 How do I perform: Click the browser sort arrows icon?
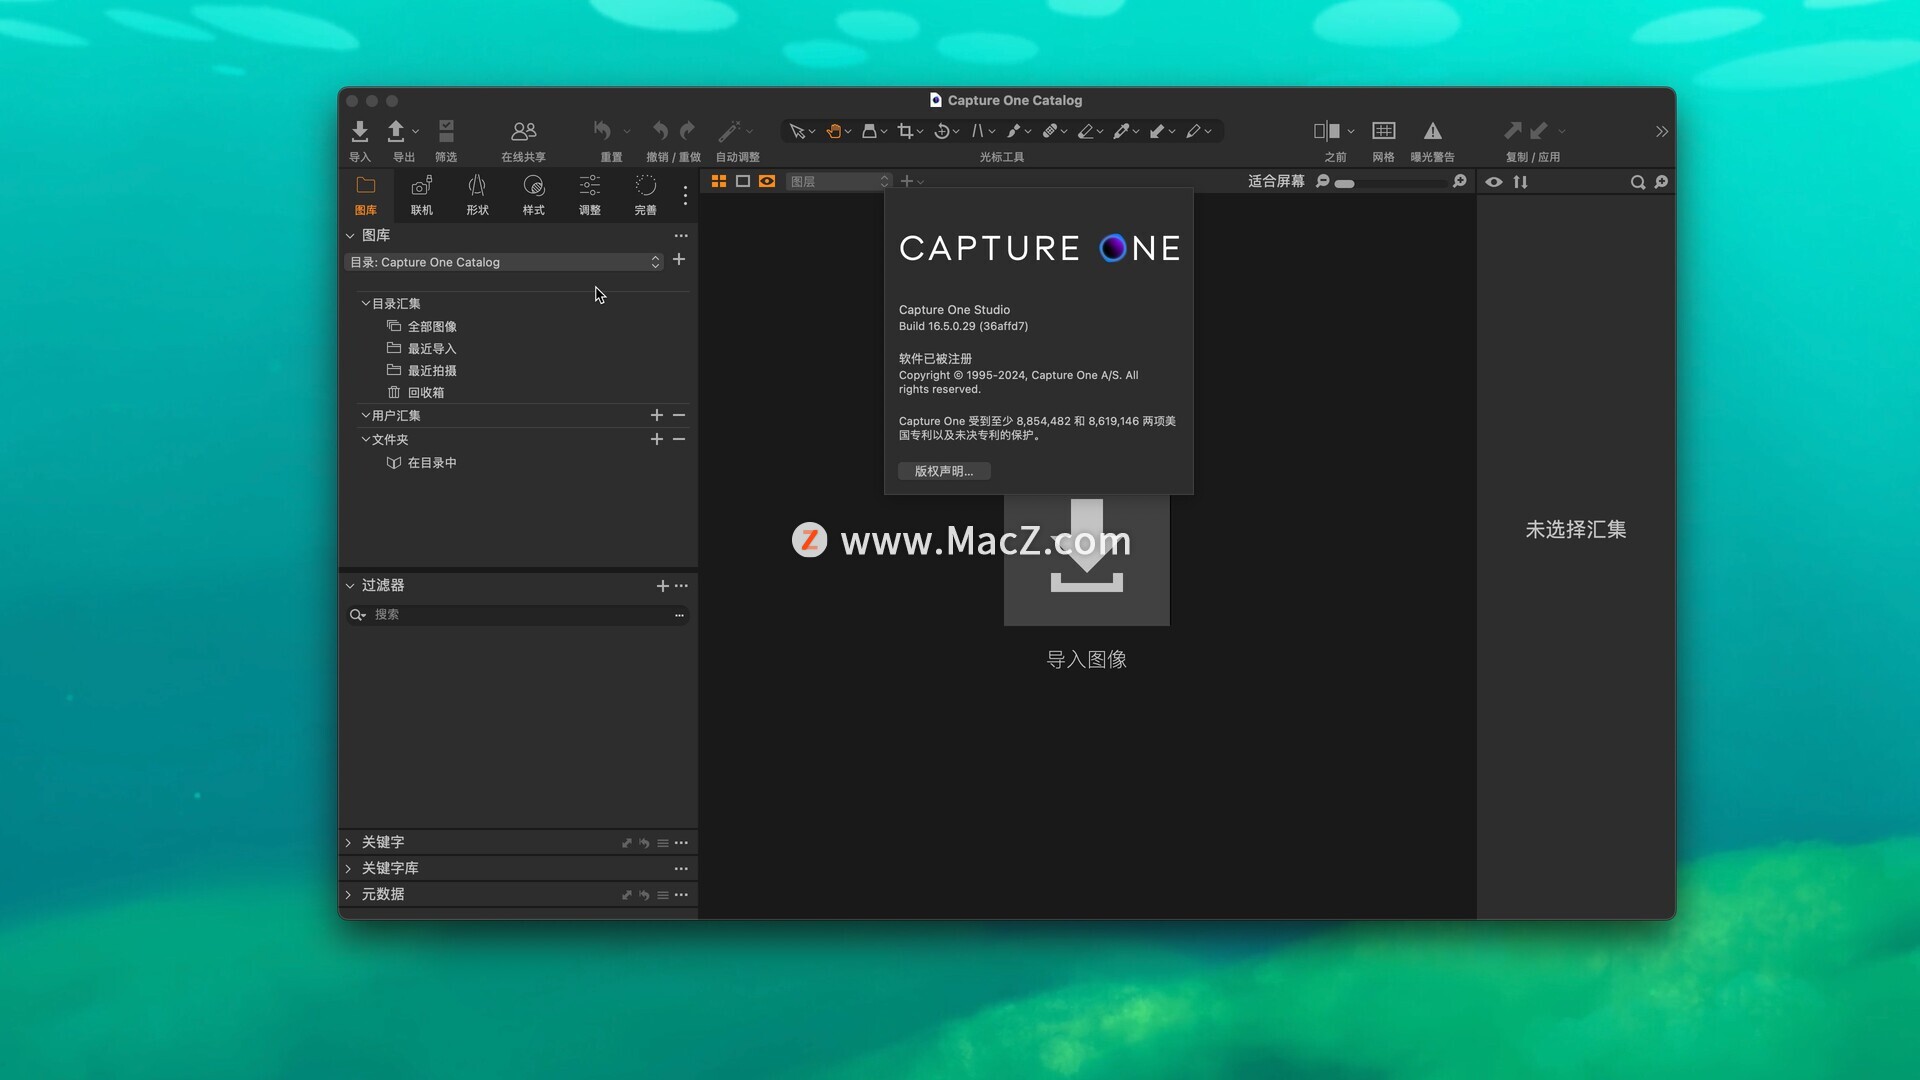click(x=1521, y=182)
